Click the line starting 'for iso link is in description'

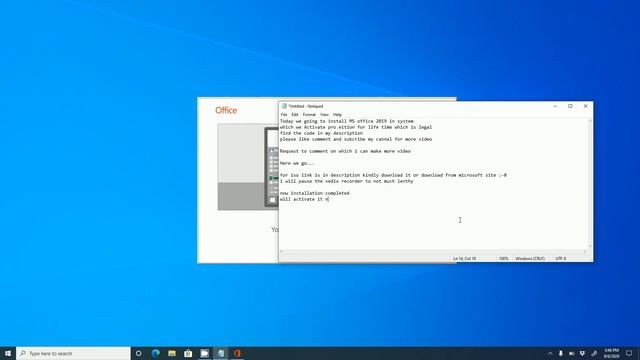coord(393,175)
